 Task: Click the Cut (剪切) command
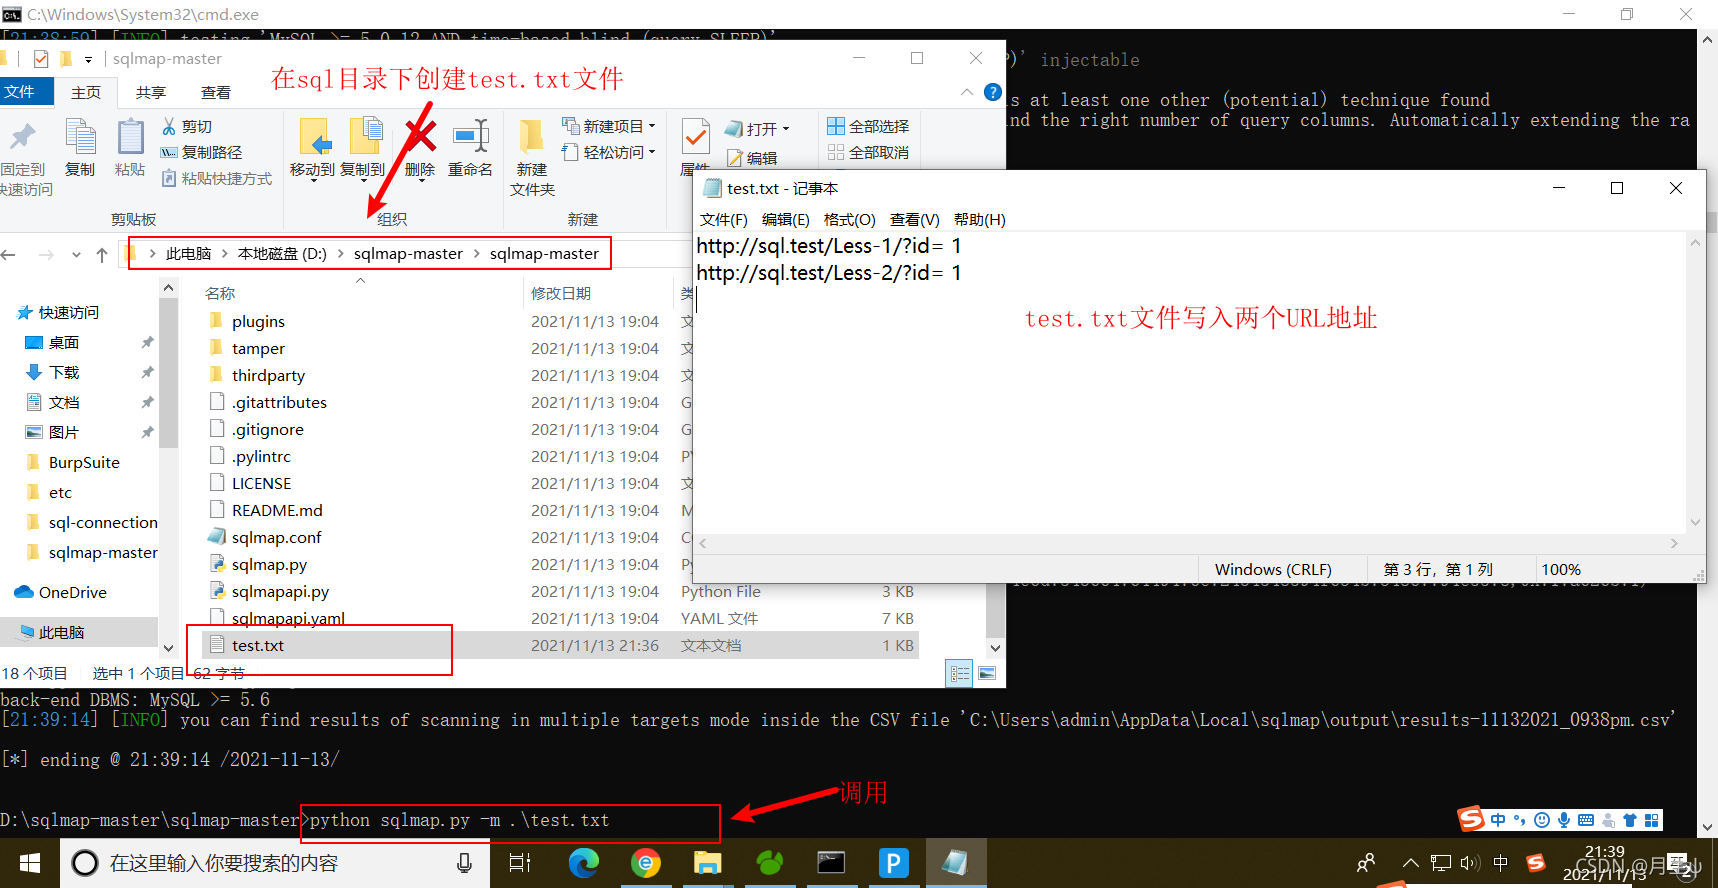click(x=187, y=127)
